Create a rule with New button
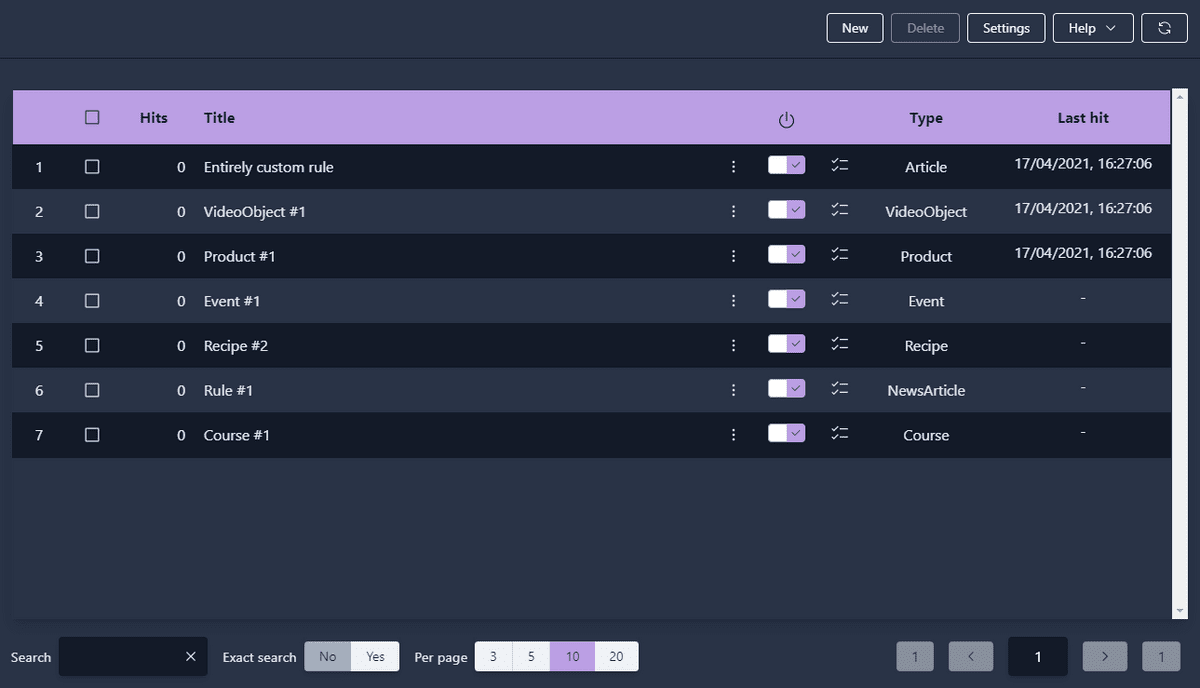Viewport: 1200px width, 688px height. point(855,28)
